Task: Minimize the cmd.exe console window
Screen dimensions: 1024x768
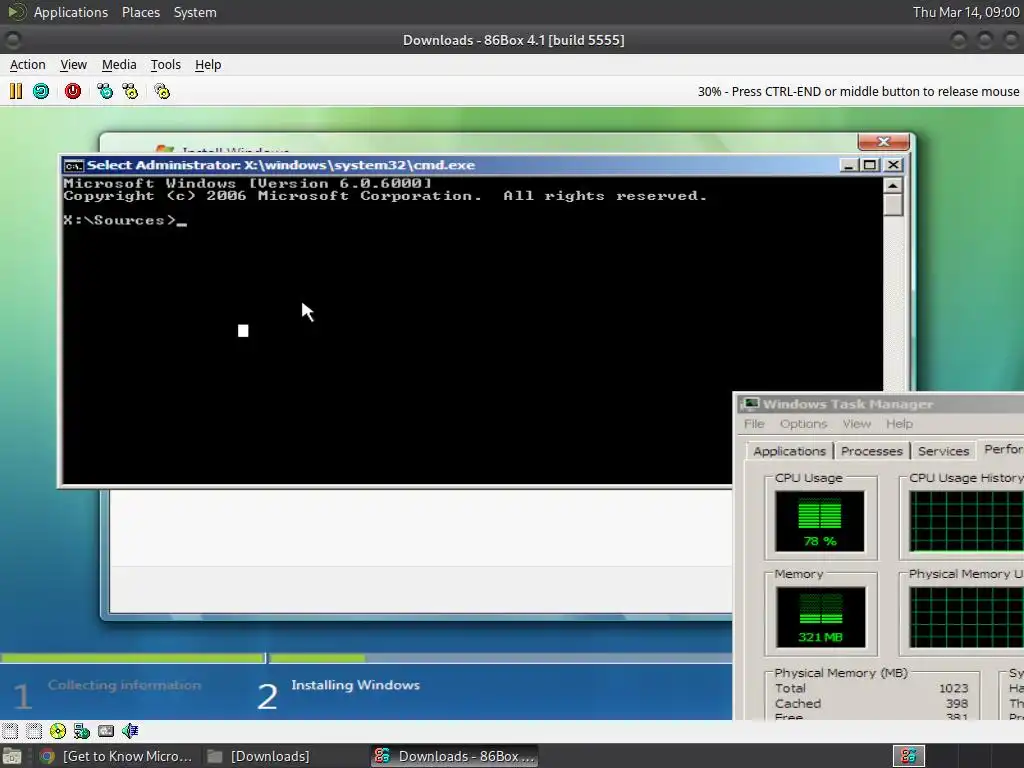Action: [x=848, y=165]
